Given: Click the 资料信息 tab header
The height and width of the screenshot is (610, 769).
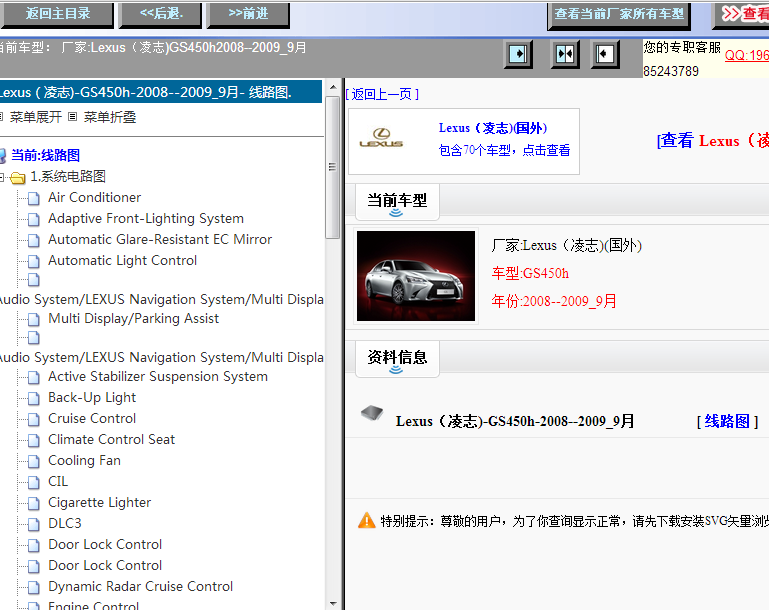Looking at the screenshot, I should 397,359.
